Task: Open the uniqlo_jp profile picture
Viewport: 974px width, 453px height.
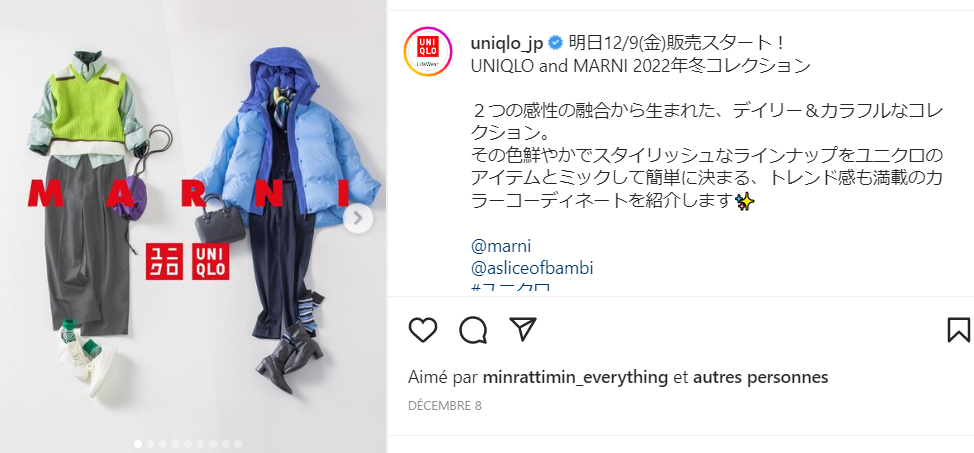Action: click(x=428, y=52)
